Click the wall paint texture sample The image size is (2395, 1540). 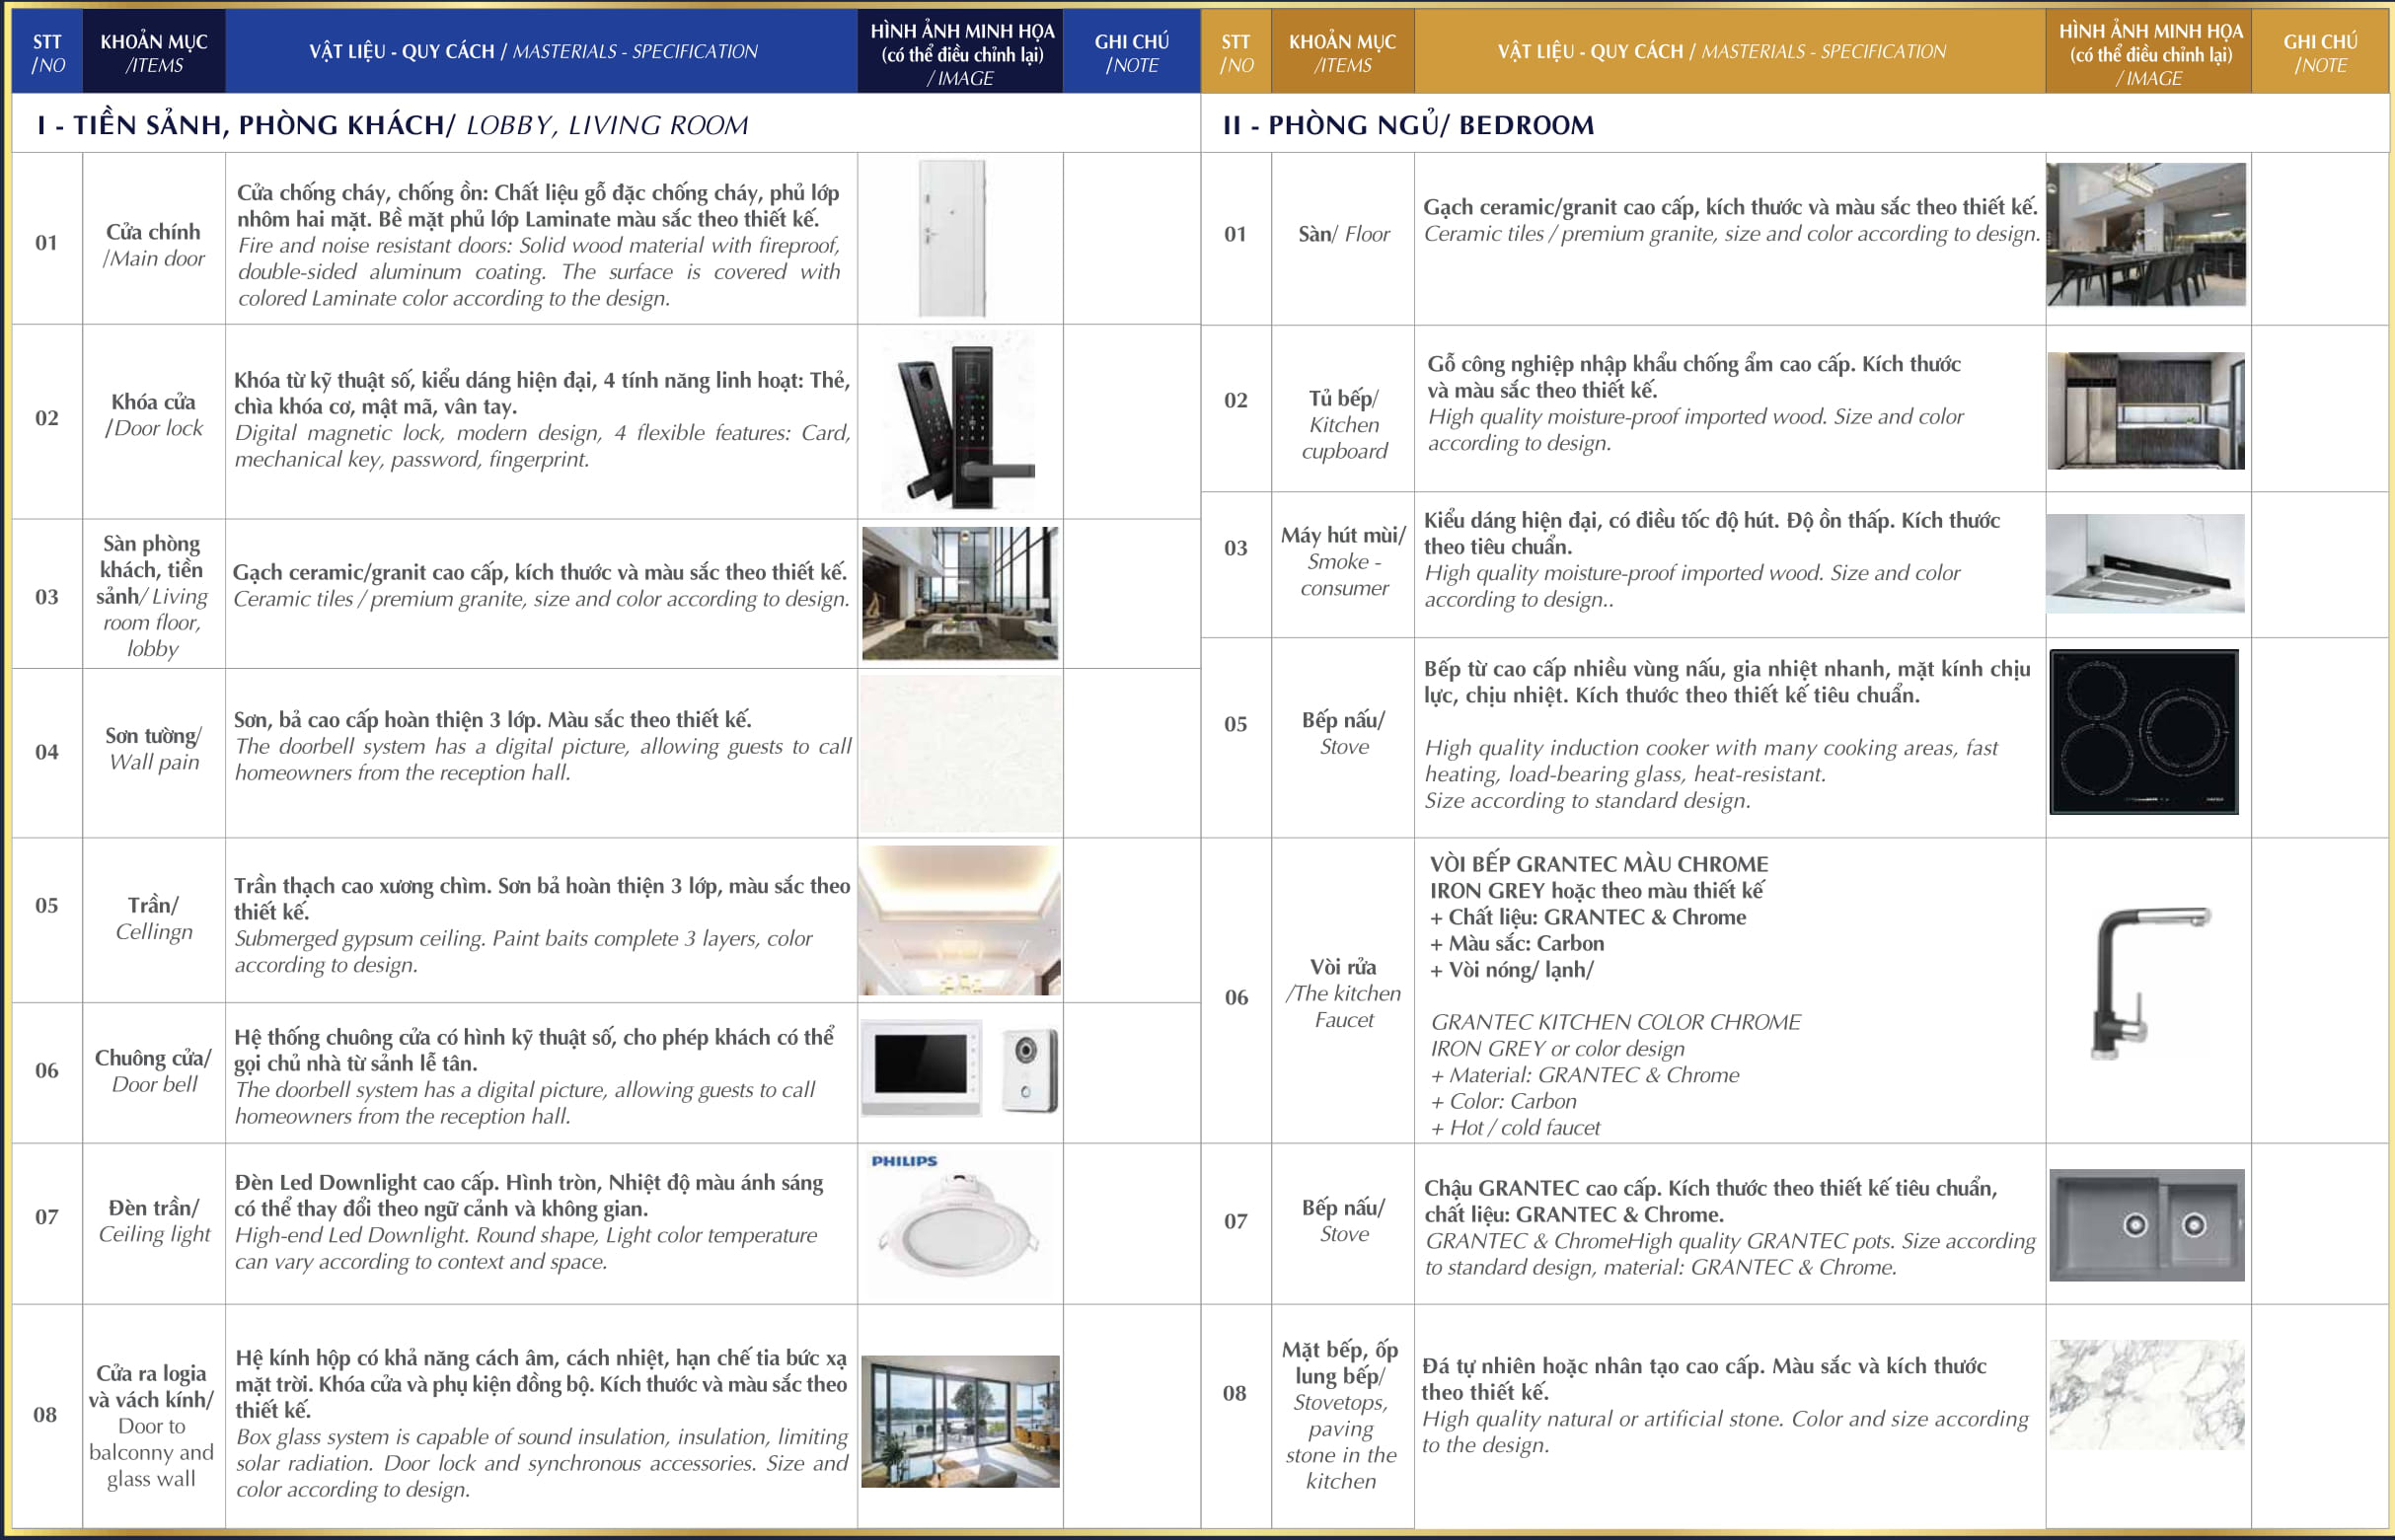point(960,753)
